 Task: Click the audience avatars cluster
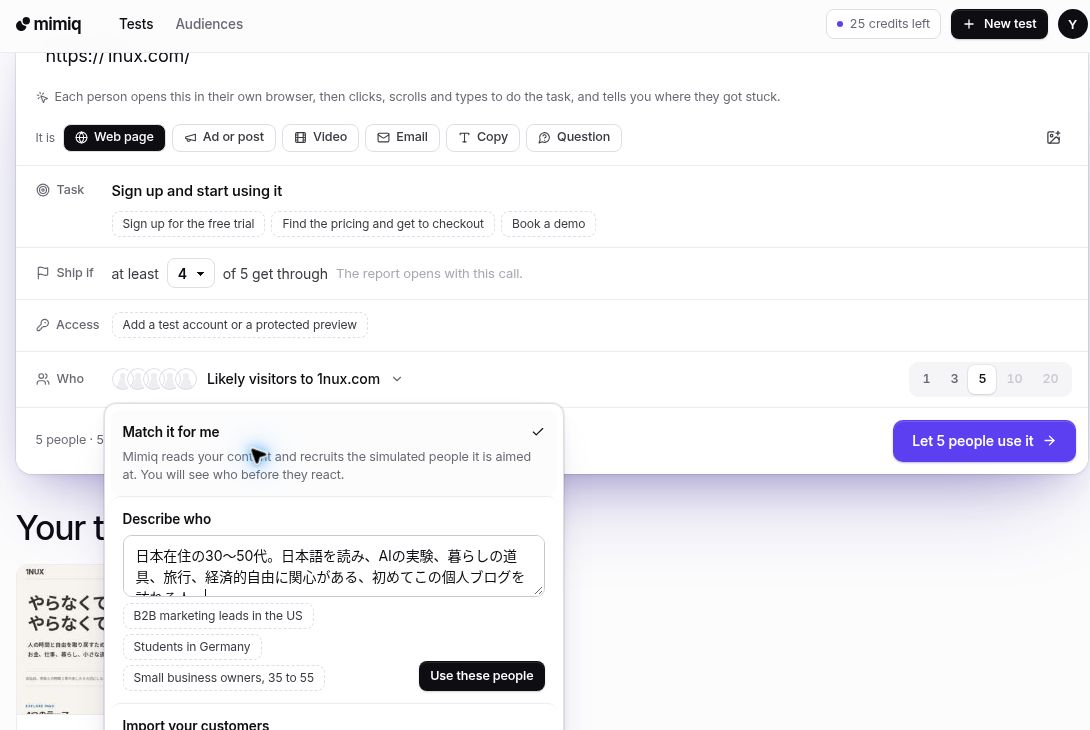click(x=154, y=379)
